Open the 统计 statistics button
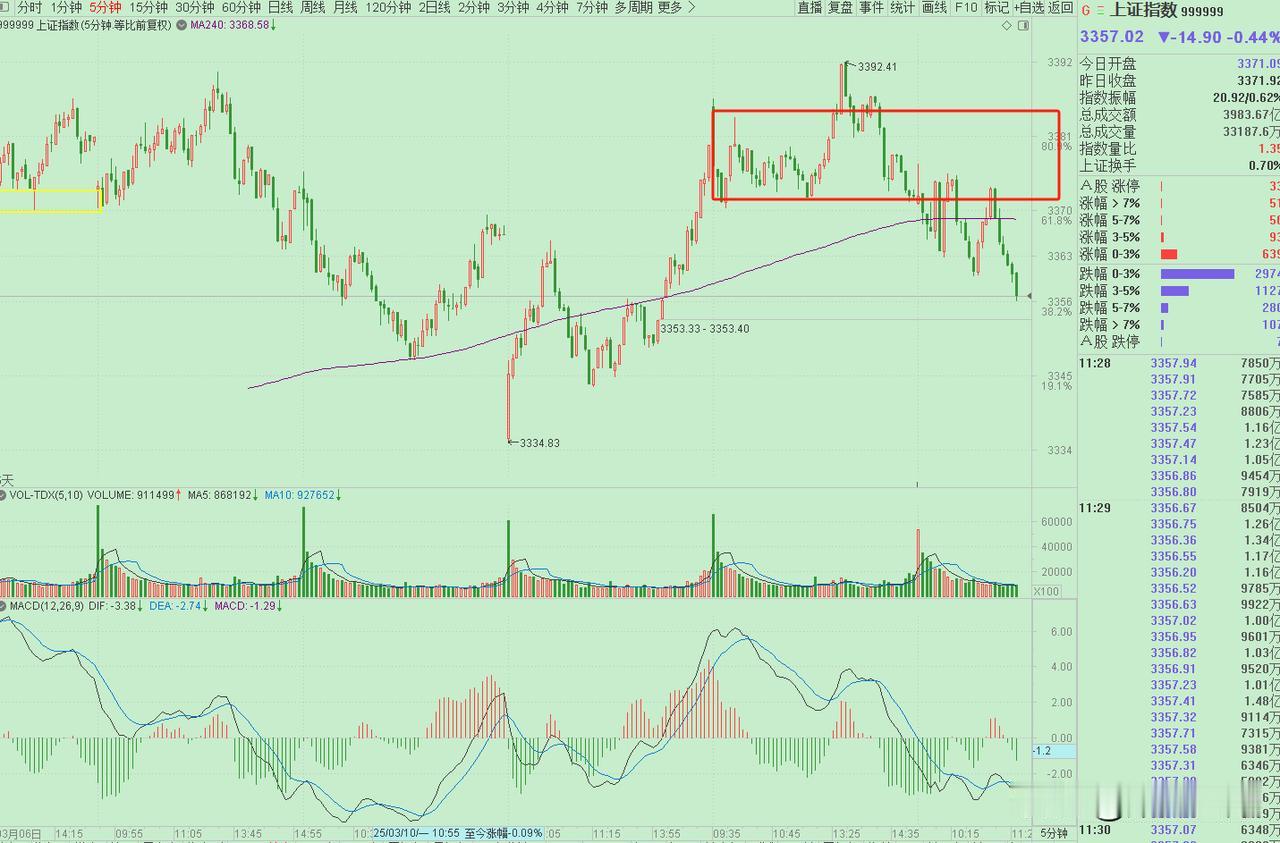The width and height of the screenshot is (1280, 843). 902,8
